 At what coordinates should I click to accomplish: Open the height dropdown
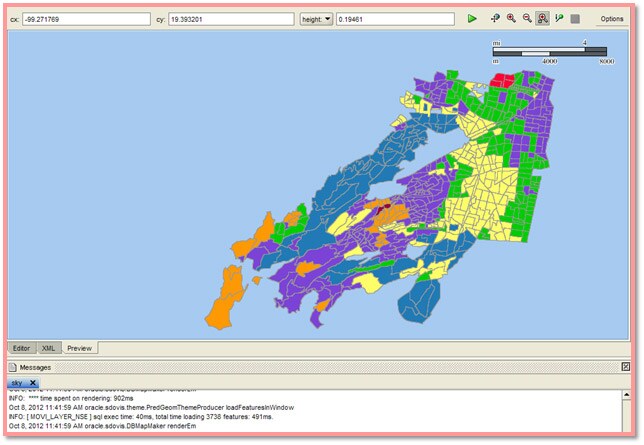316,19
